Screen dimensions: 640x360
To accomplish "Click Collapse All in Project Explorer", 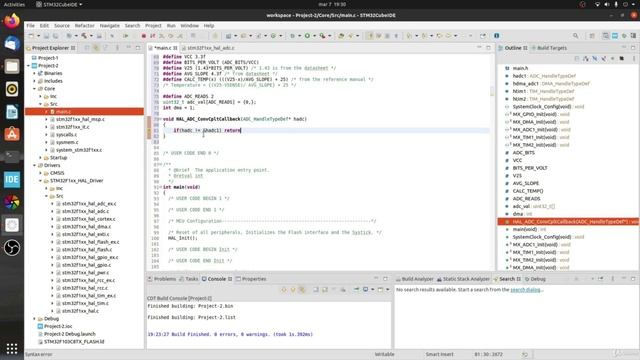I will click(x=87, y=48).
